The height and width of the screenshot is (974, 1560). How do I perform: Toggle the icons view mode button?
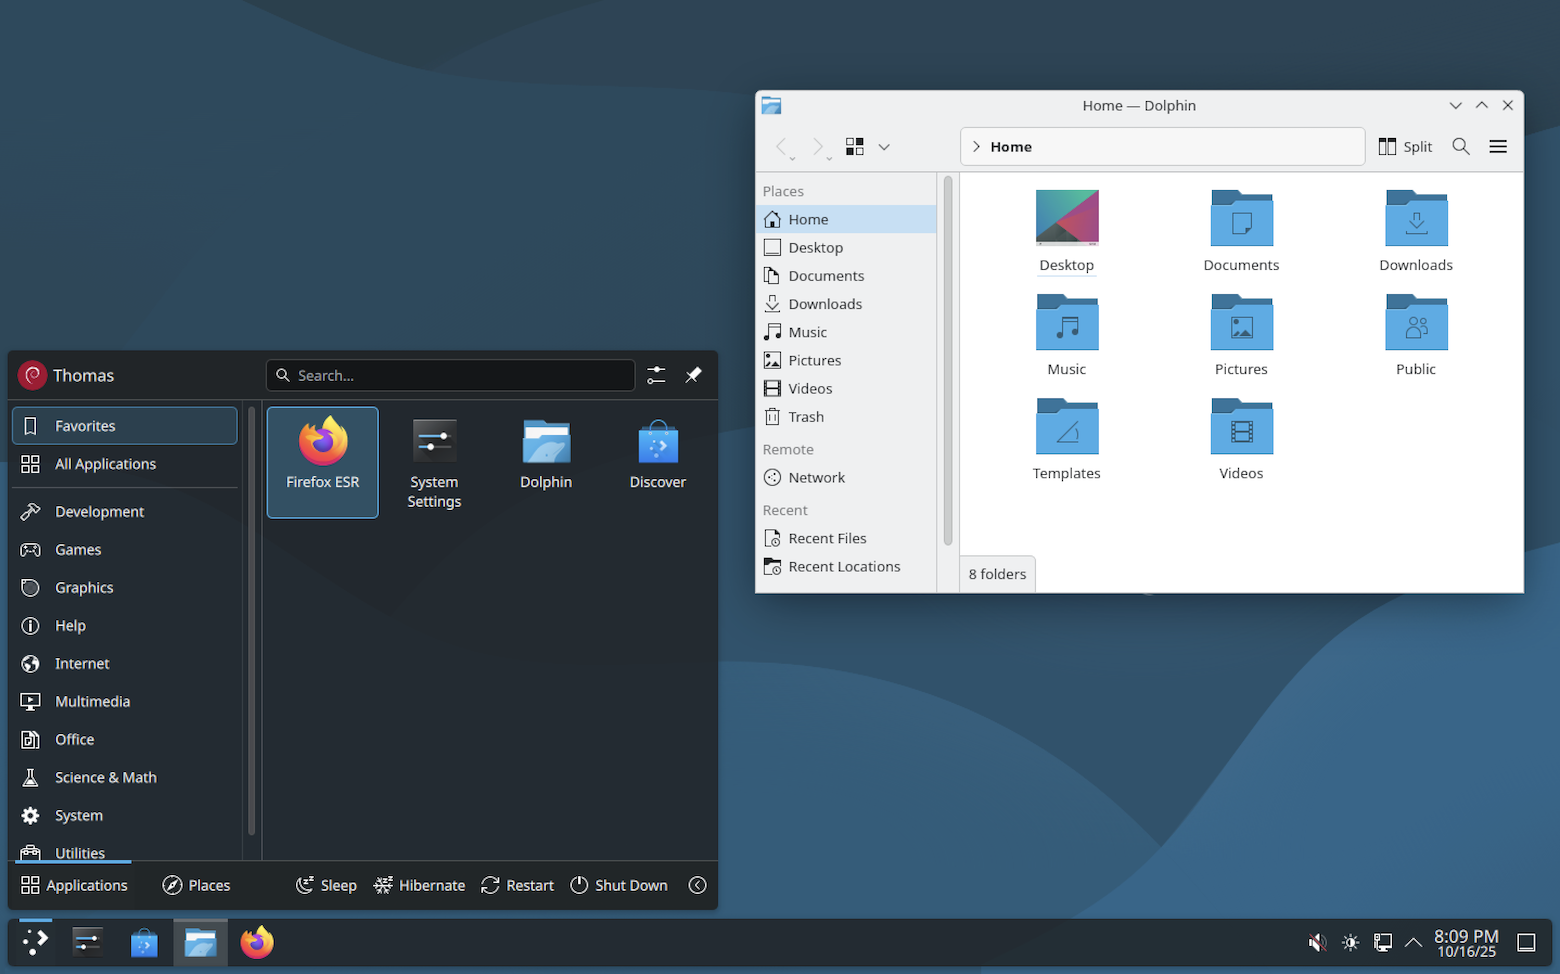tap(855, 147)
